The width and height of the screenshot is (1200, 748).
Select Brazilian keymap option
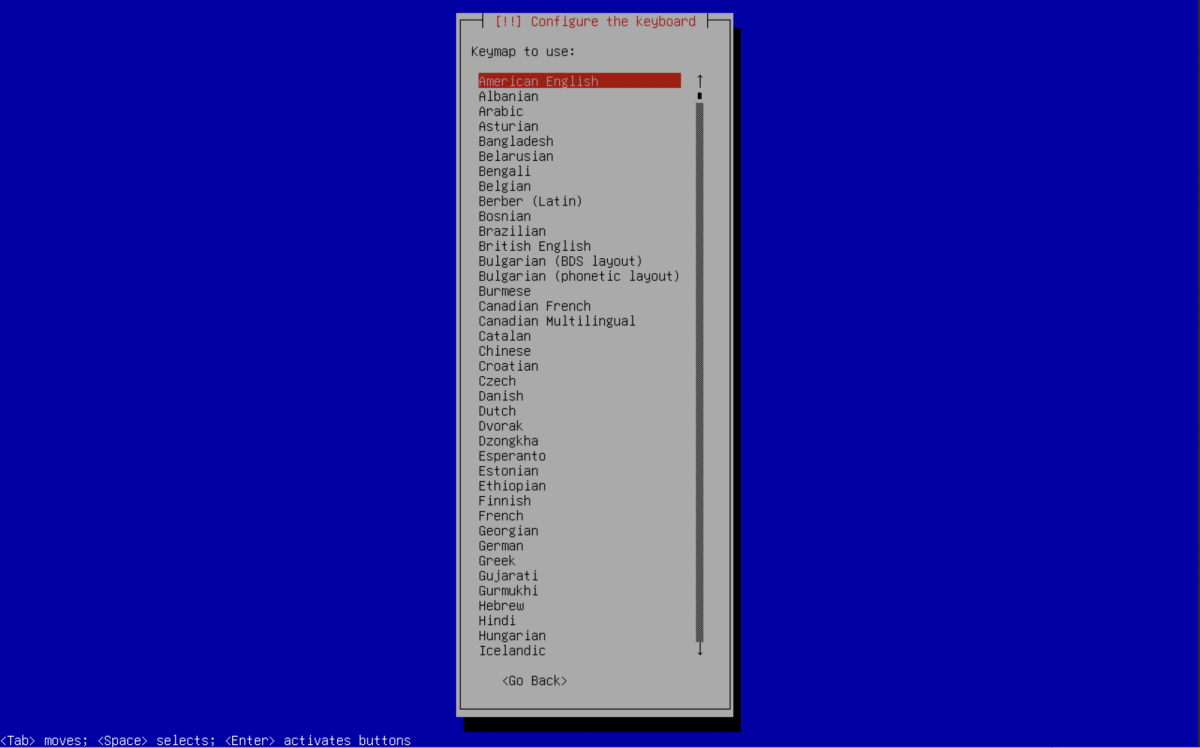[x=512, y=231]
